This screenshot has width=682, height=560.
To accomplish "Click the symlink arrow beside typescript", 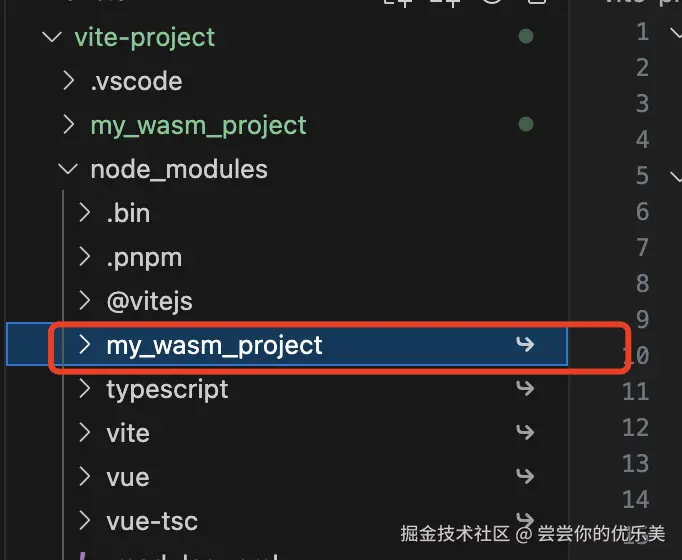I will tap(524, 389).
